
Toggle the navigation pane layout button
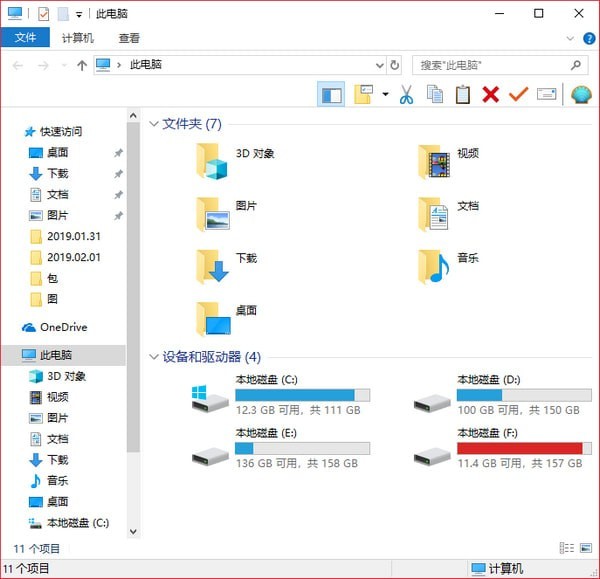[331, 95]
